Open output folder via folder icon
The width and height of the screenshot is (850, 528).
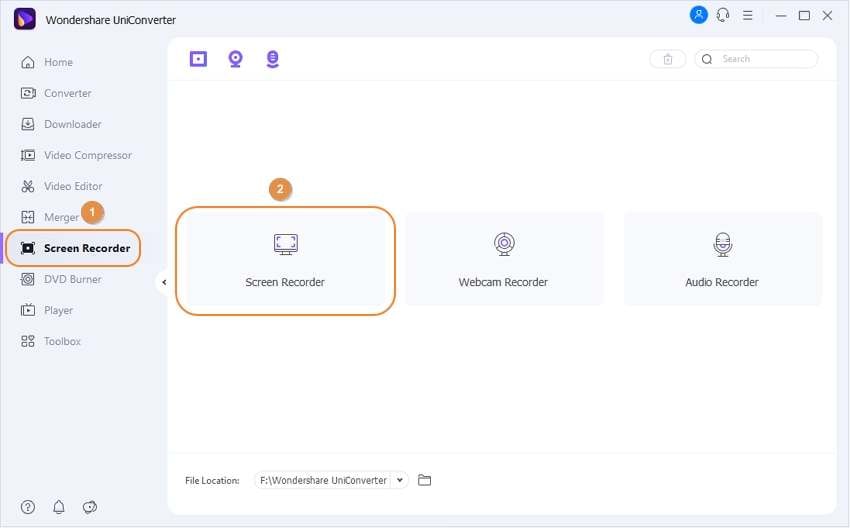[x=424, y=480]
